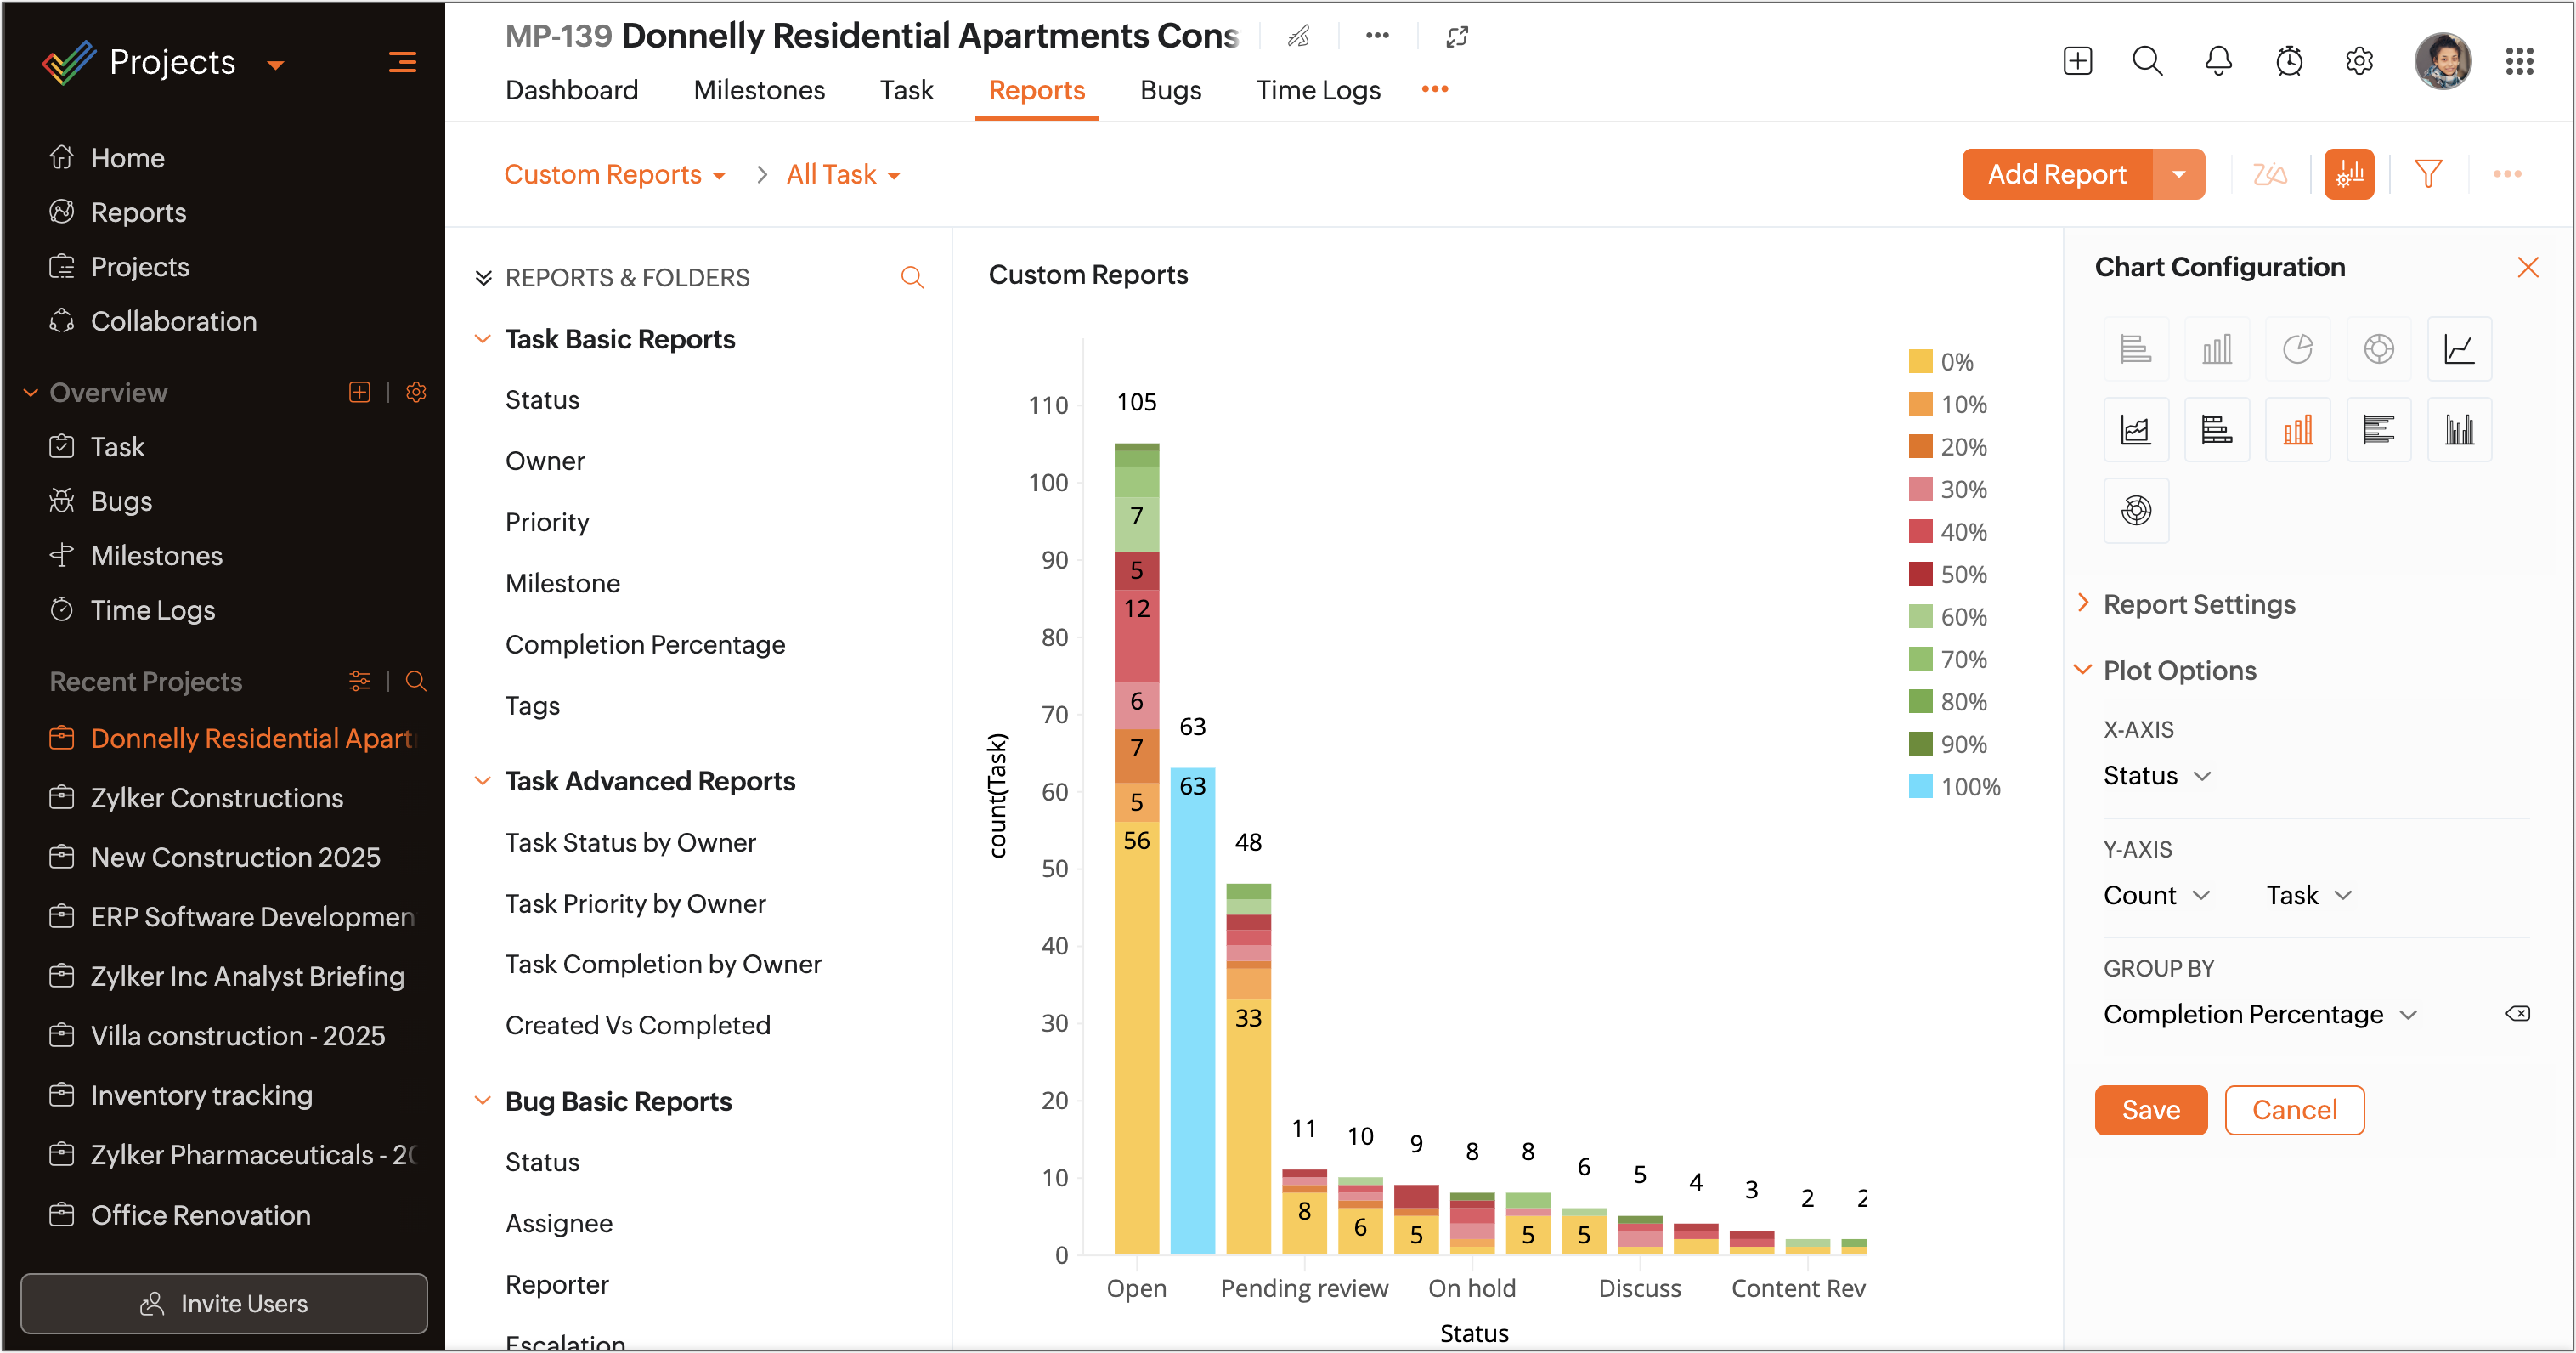Screen dimensions: 2576x1353
Task: Select the line chart type icon
Action: pyautogui.click(x=2458, y=349)
